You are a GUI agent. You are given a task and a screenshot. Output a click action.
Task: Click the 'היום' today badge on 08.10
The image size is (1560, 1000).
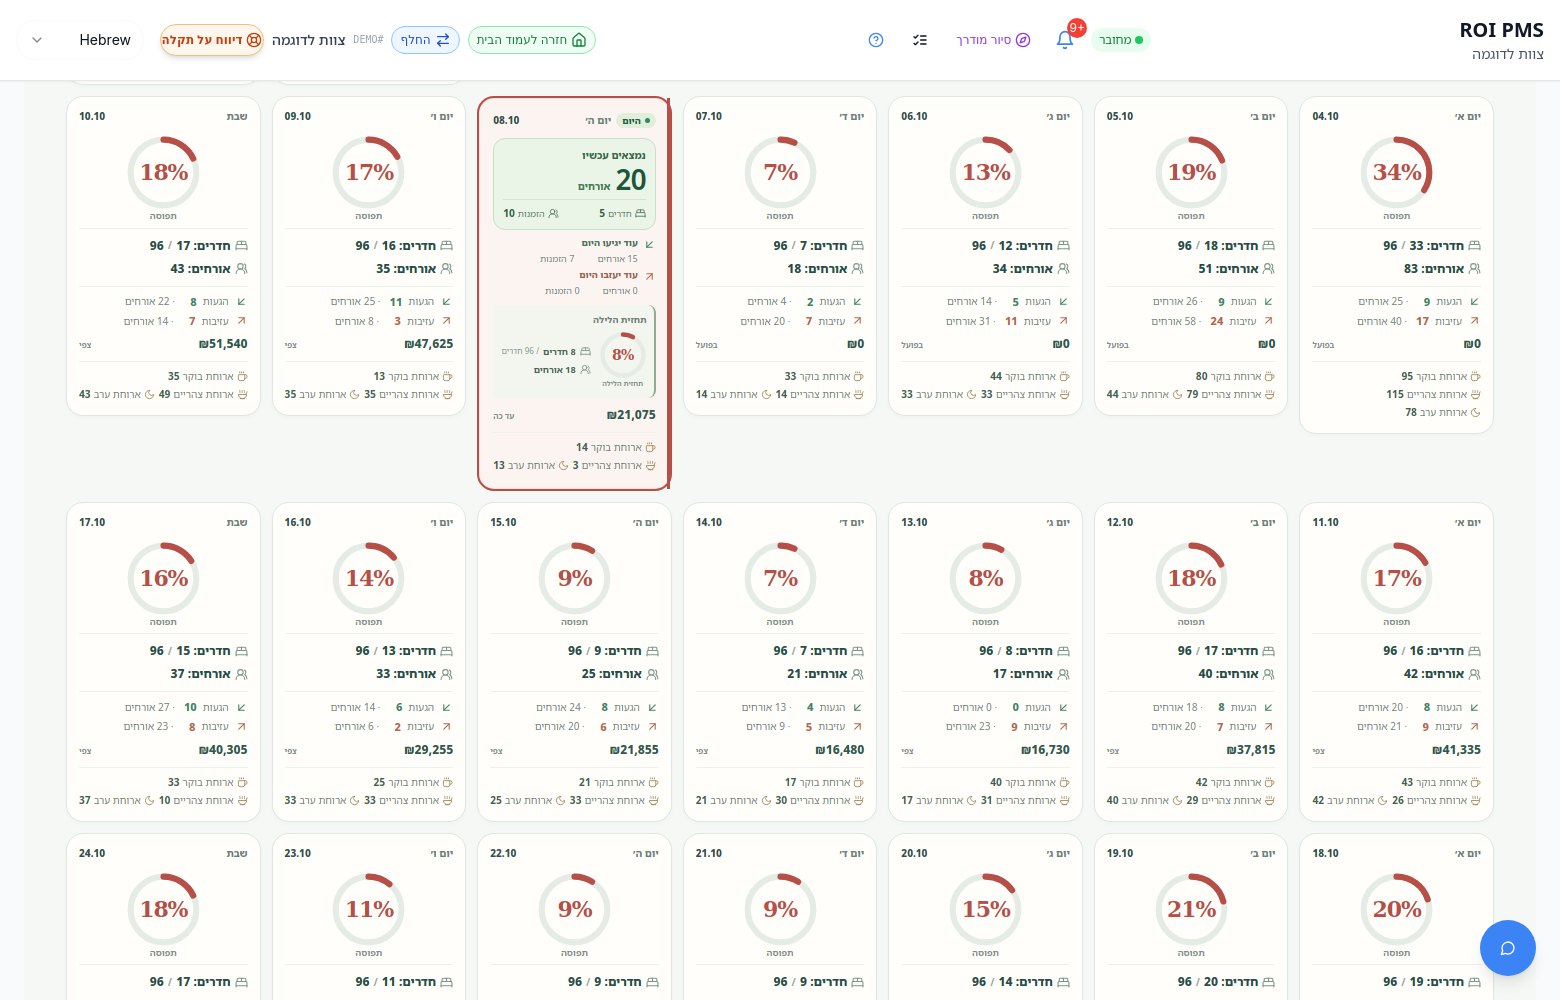pyautogui.click(x=636, y=121)
